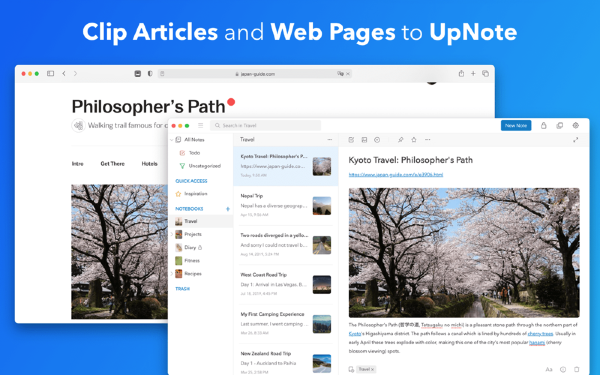The width and height of the screenshot is (600, 375).
Task: Click the translate icon in Safari address bar
Action: pyautogui.click(x=340, y=73)
